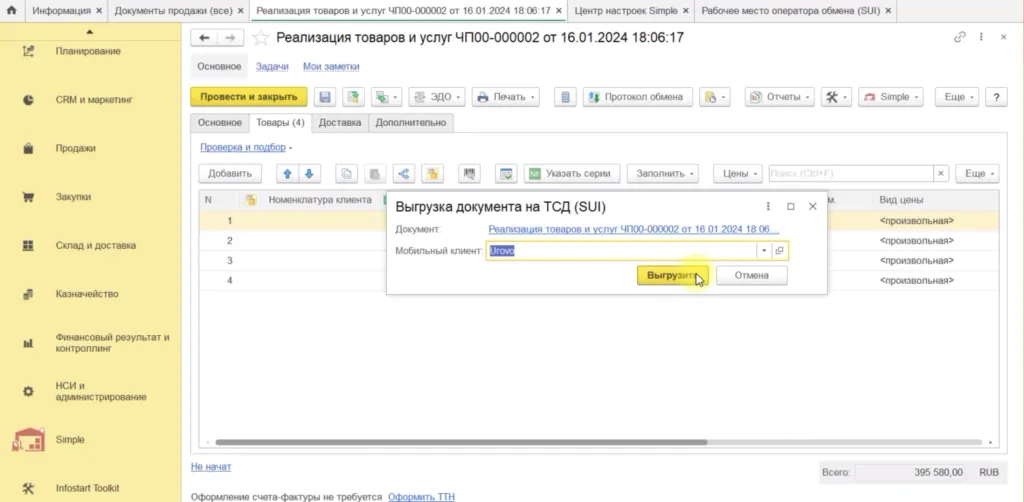This screenshot has height=502, width=1024.
Task: Click the goods table icon with green check
Action: [506, 174]
